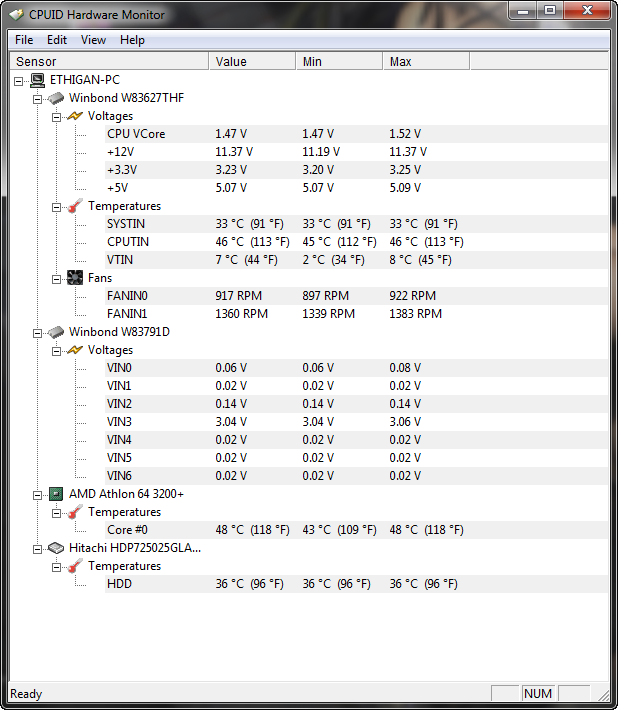Image resolution: width=618 pixels, height=710 pixels.
Task: Select the +12V voltage row
Action: click(356, 152)
